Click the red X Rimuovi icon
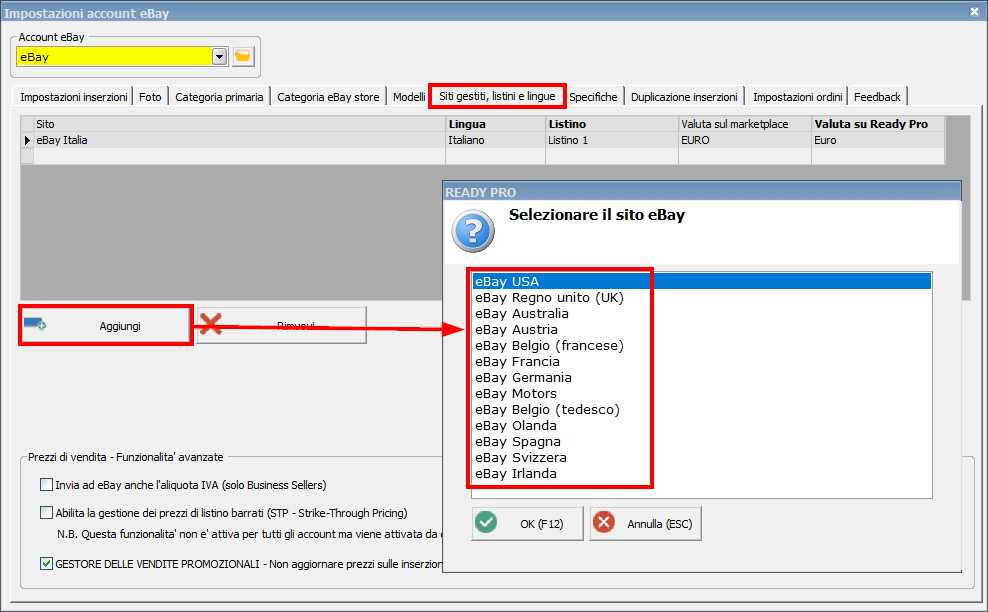988x612 pixels. (x=210, y=324)
